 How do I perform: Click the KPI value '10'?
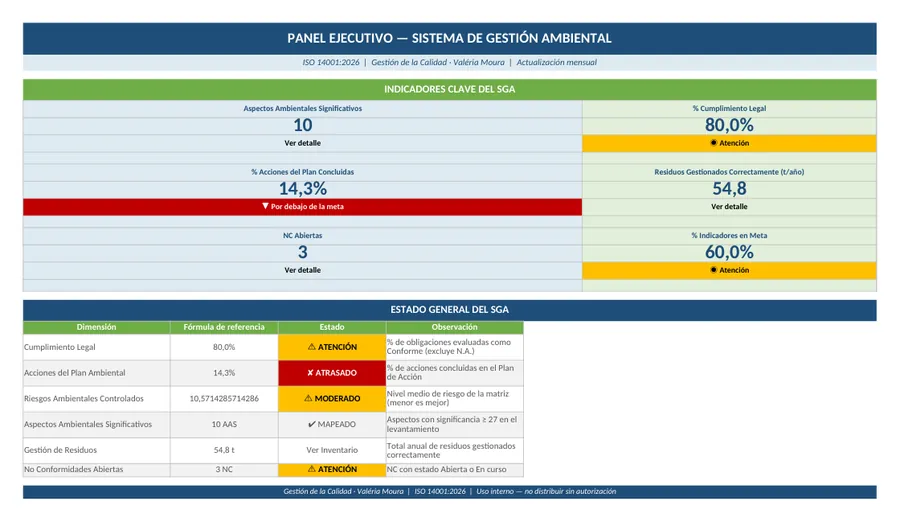[x=302, y=125]
